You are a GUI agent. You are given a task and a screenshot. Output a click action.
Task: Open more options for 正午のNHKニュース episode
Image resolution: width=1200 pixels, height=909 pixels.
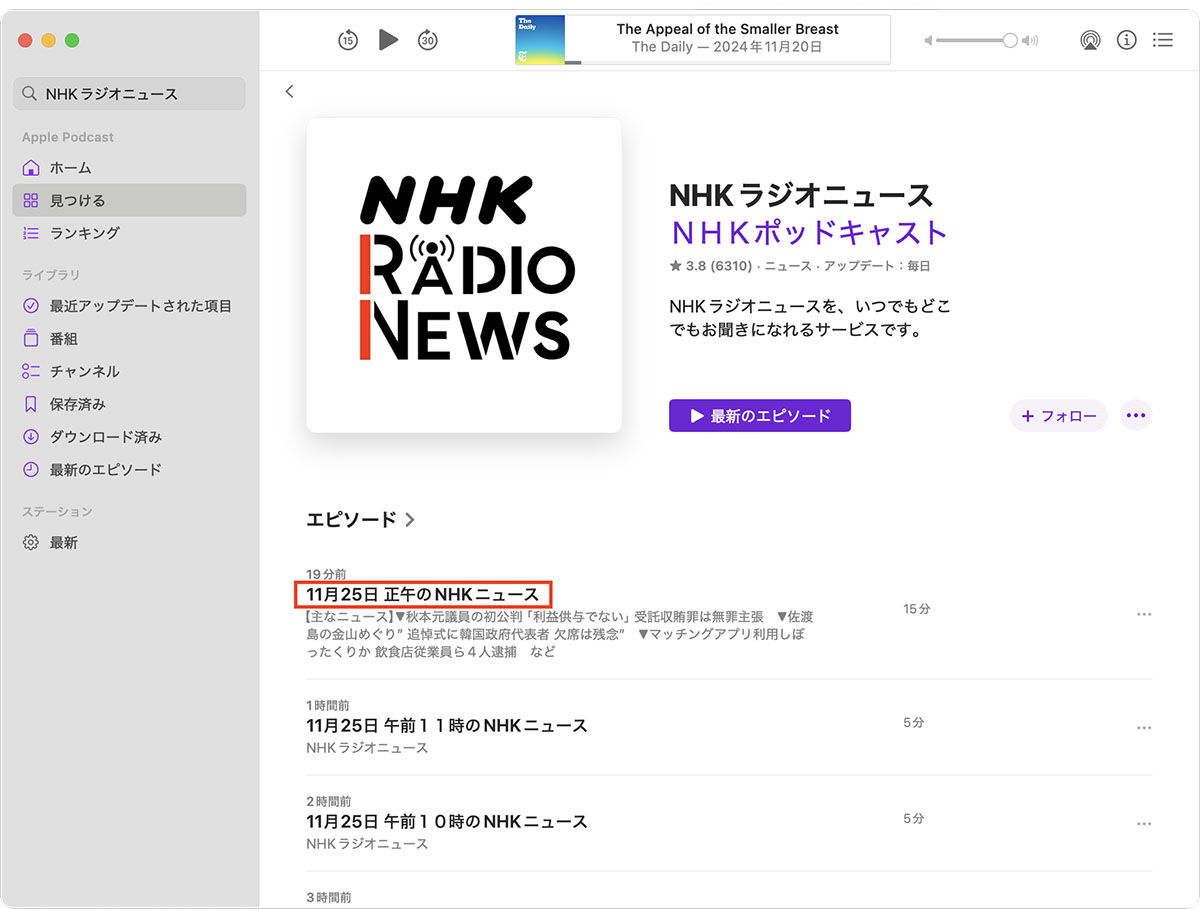click(1144, 614)
